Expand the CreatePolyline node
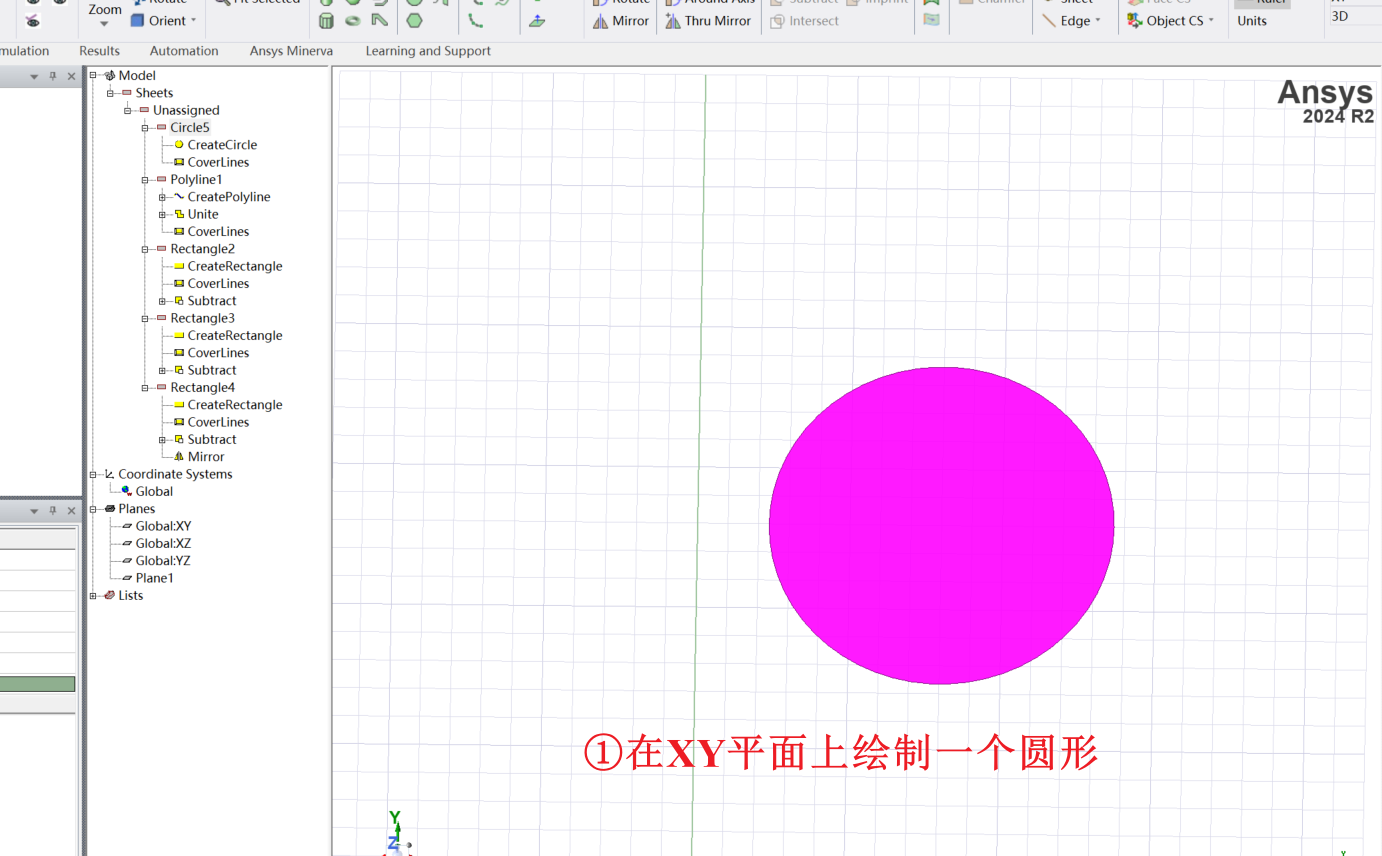The image size is (1382, 856). click(x=162, y=197)
